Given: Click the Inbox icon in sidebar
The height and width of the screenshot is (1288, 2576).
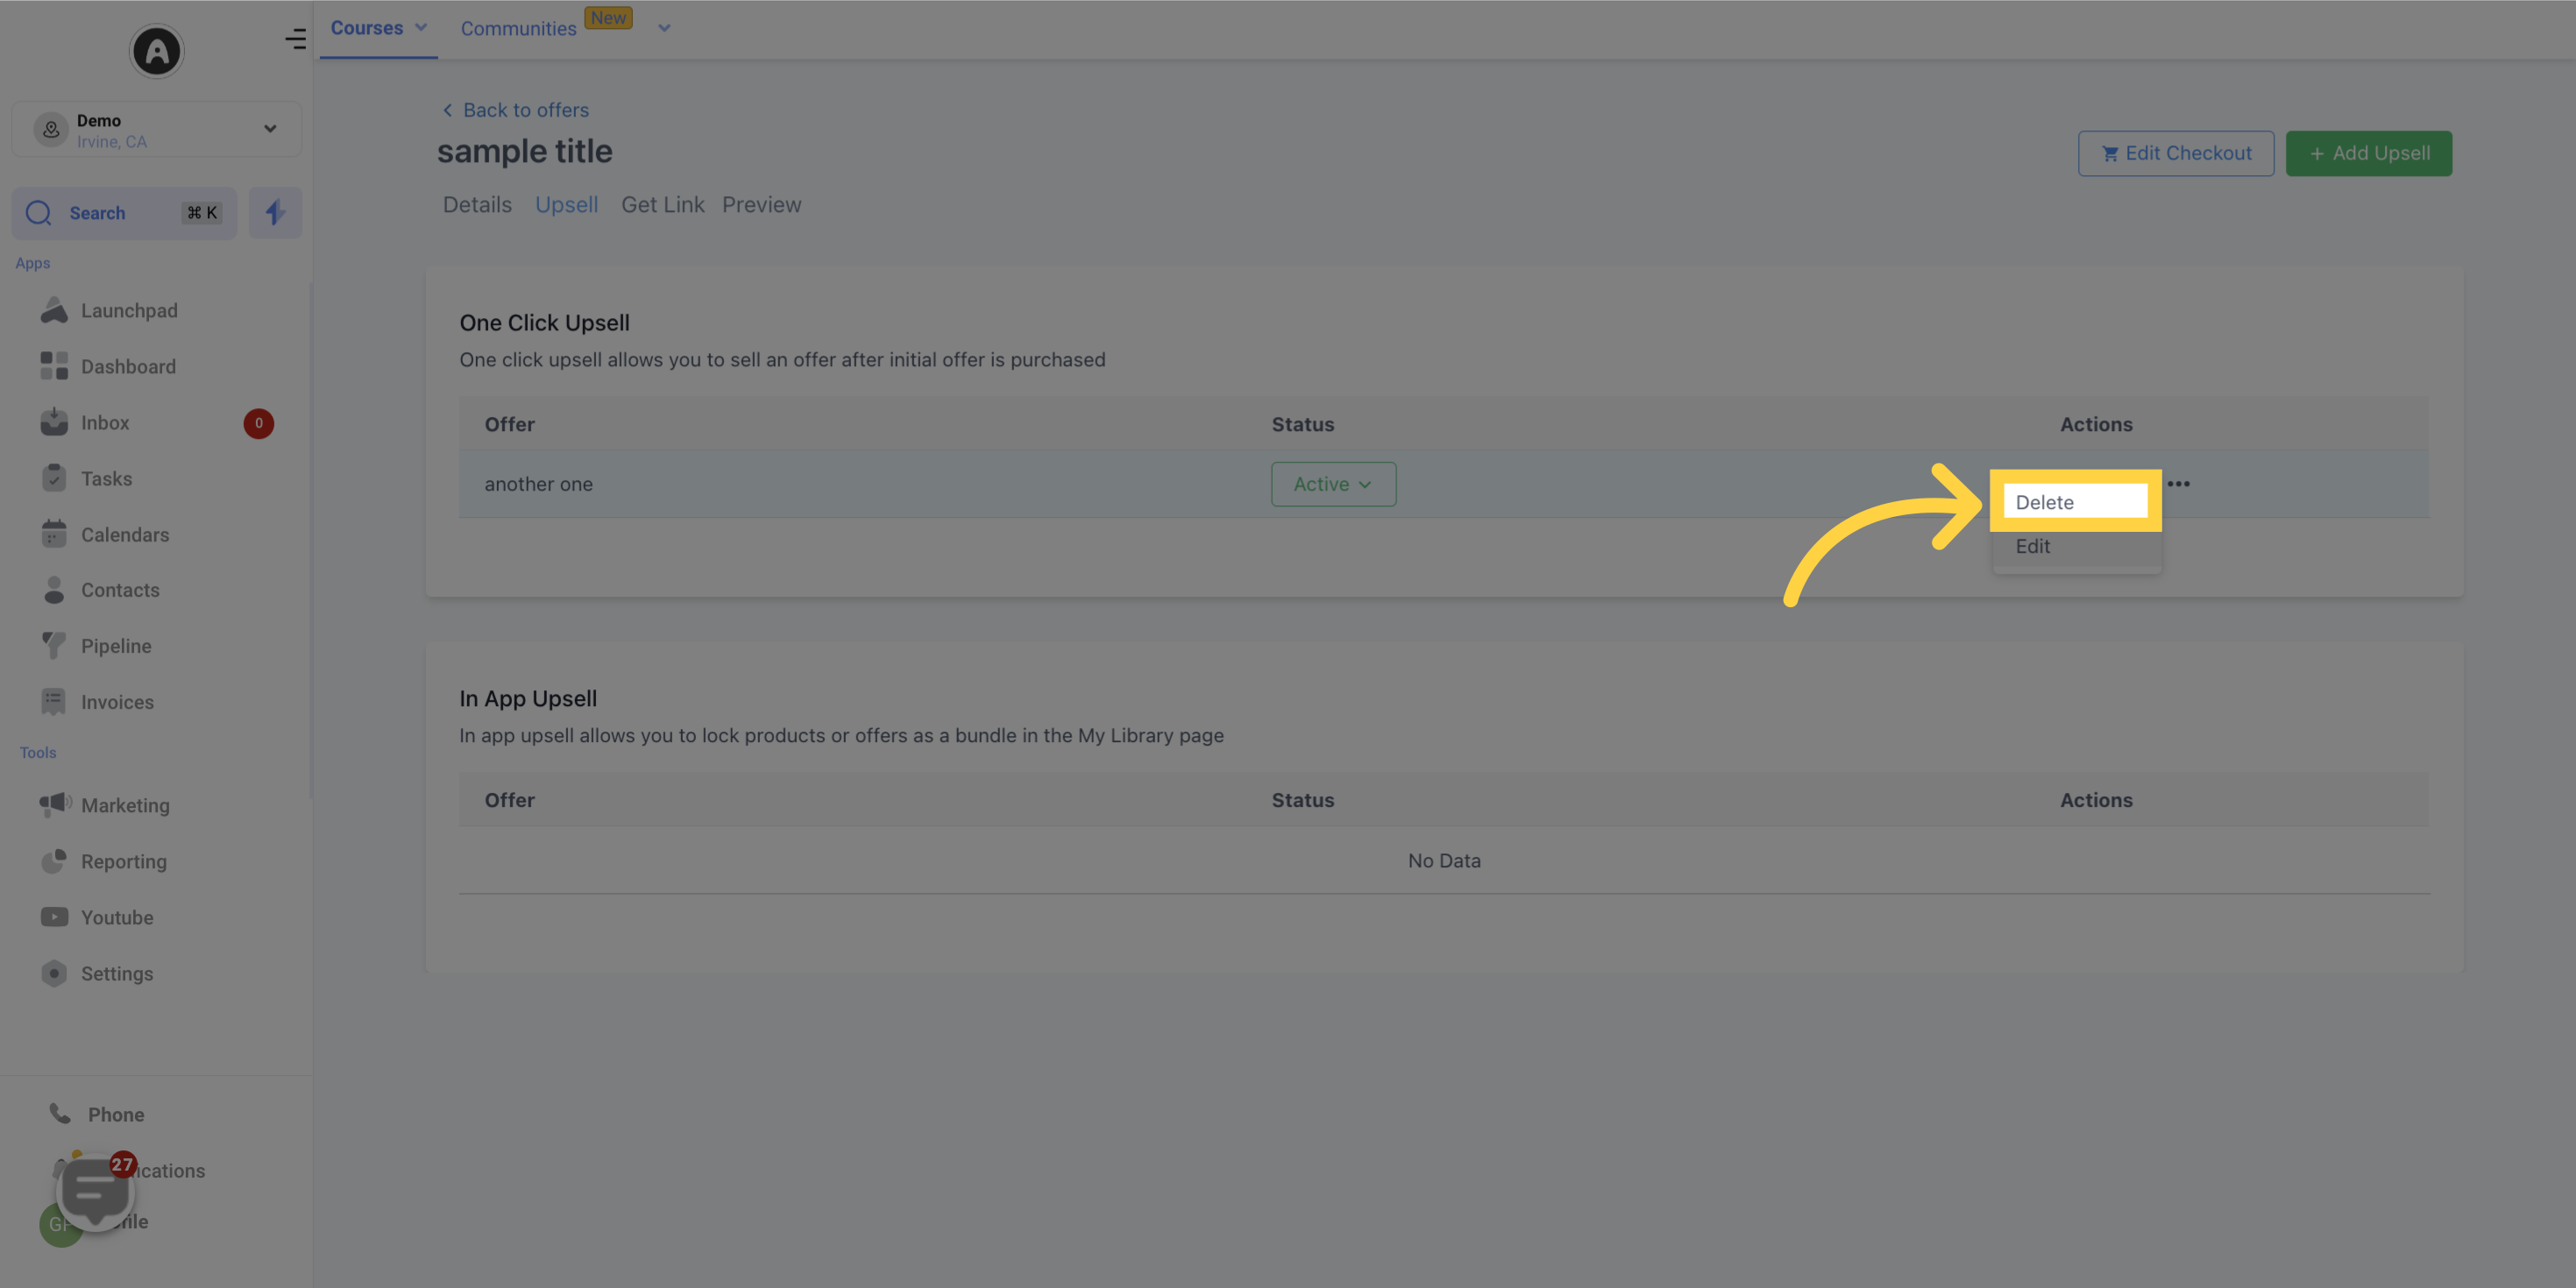Looking at the screenshot, I should 51,422.
